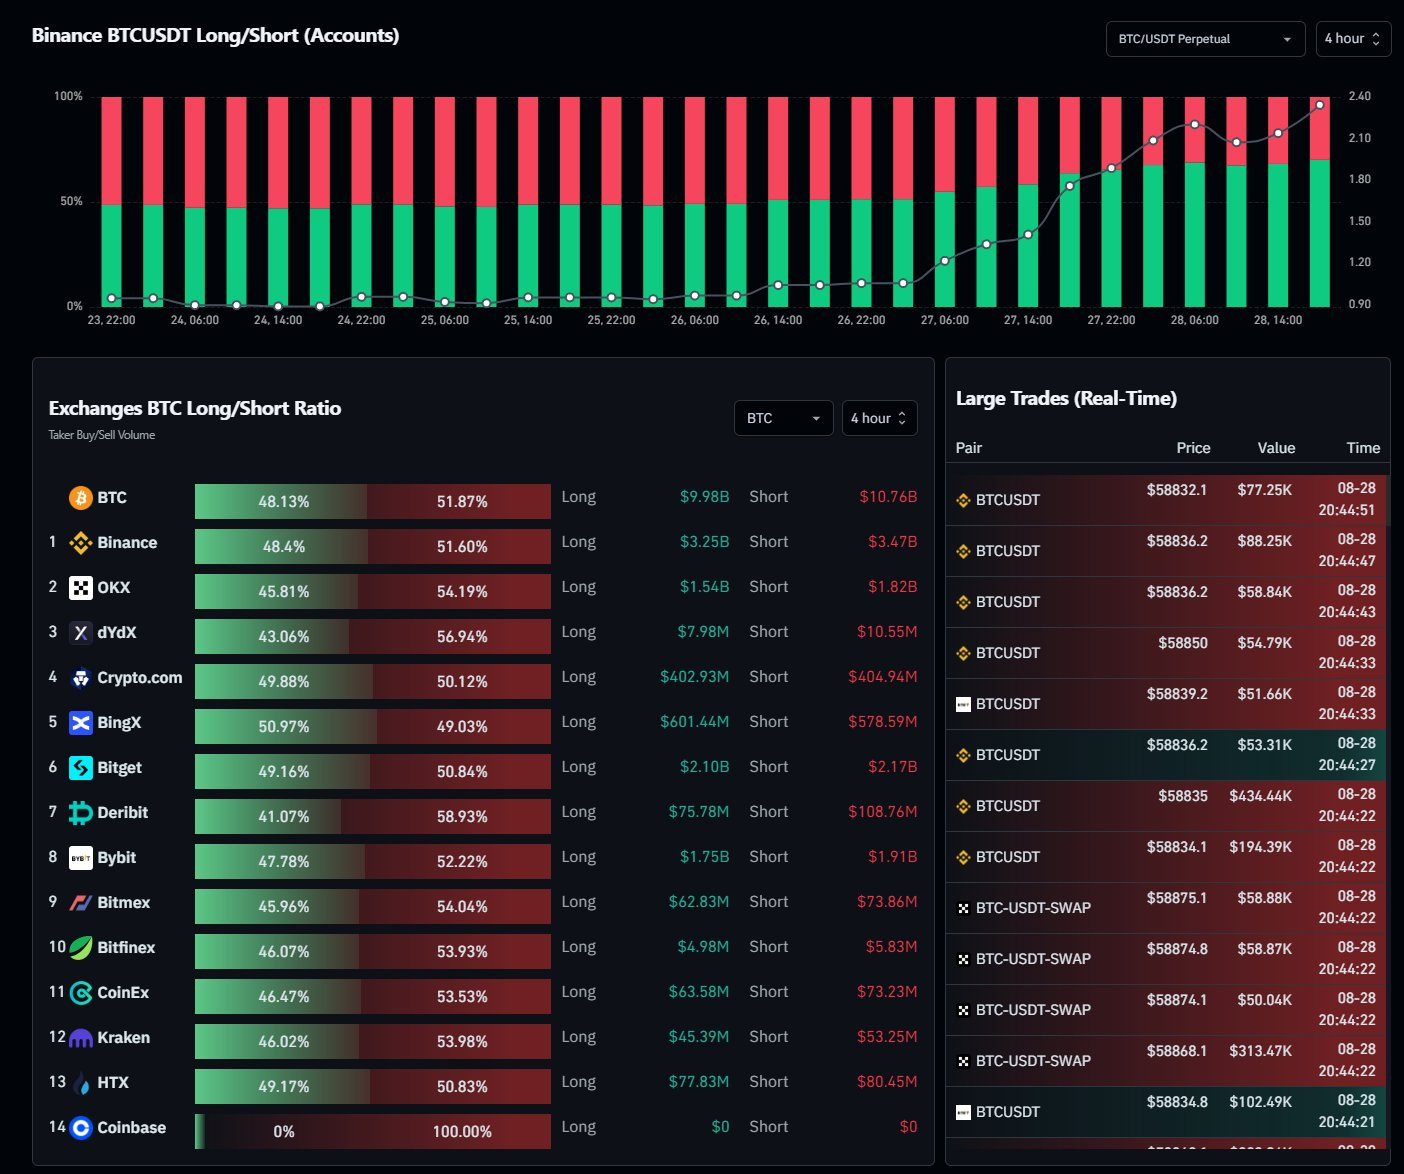Click Bitfinex long value $4.98M
The height and width of the screenshot is (1174, 1404).
703,947
